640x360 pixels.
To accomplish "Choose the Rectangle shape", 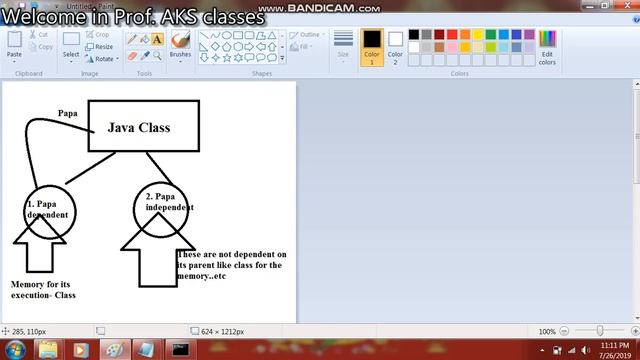I will click(x=238, y=36).
